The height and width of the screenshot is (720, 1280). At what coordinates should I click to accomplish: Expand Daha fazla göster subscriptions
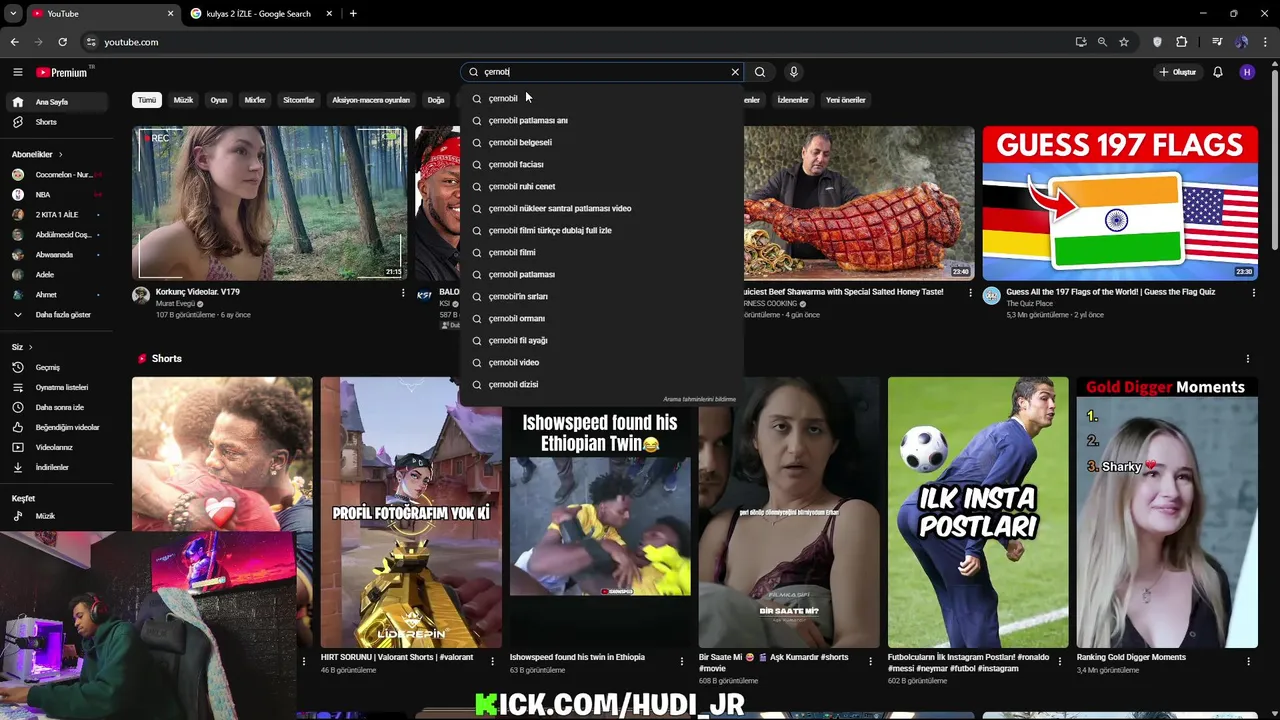coord(57,314)
